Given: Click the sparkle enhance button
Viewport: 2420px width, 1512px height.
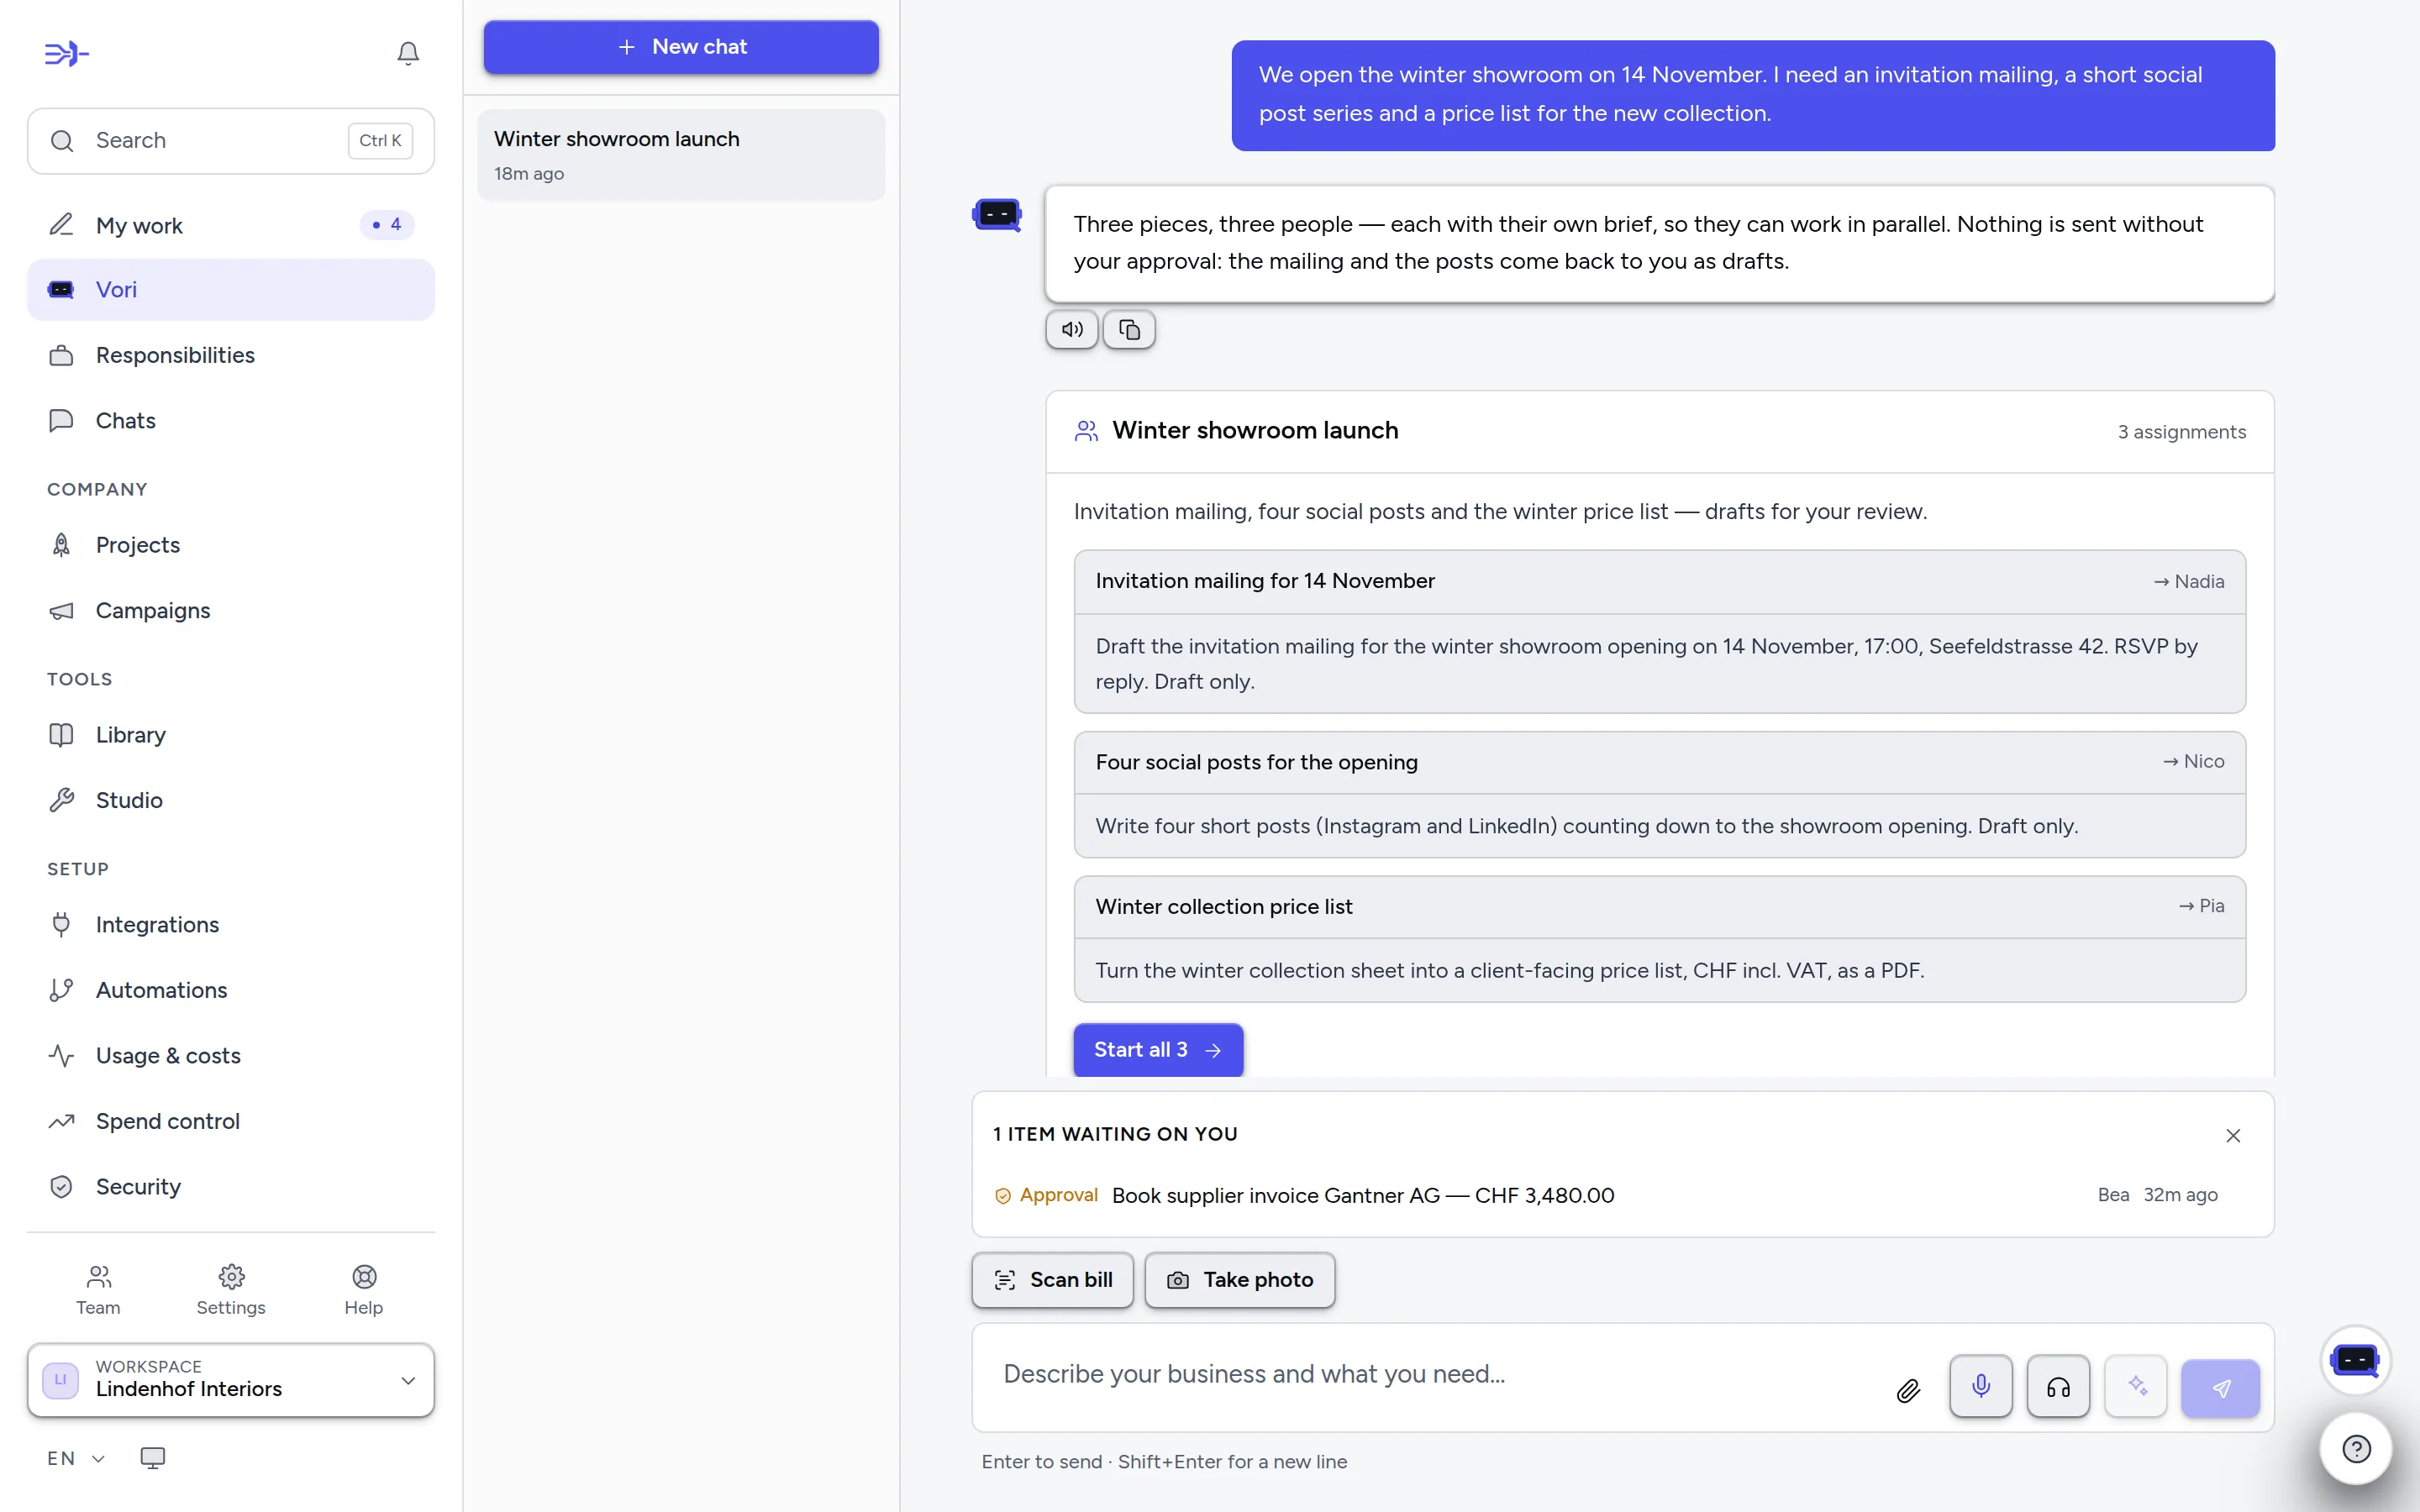Looking at the screenshot, I should (2136, 1386).
